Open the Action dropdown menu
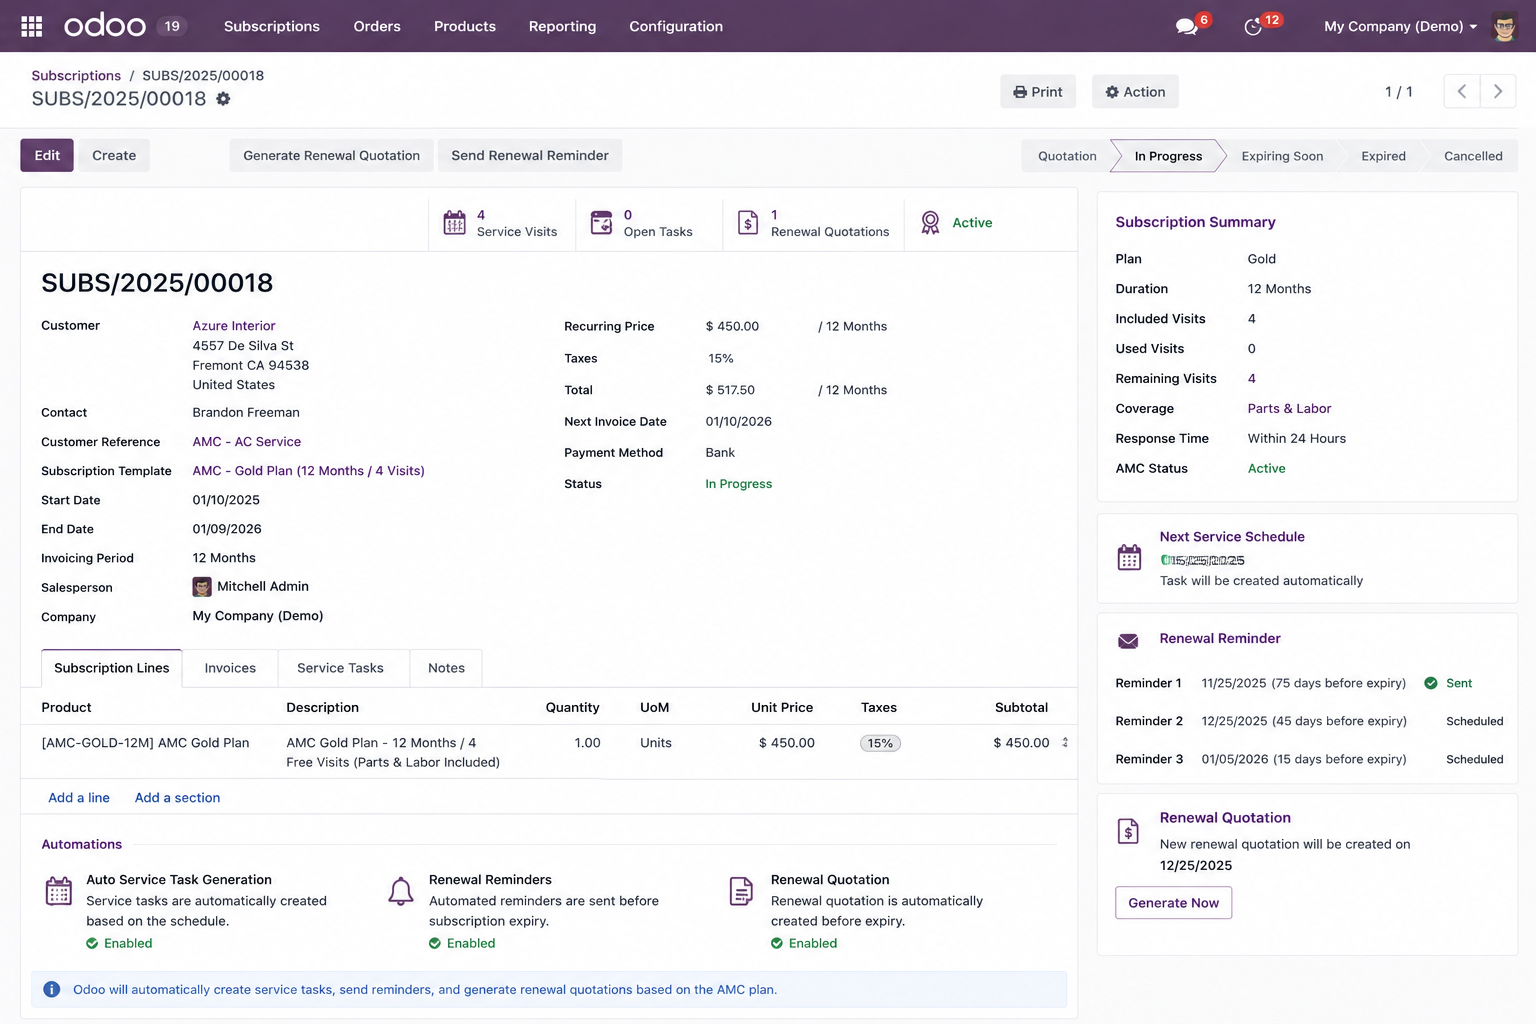The width and height of the screenshot is (1536, 1024). [x=1135, y=92]
